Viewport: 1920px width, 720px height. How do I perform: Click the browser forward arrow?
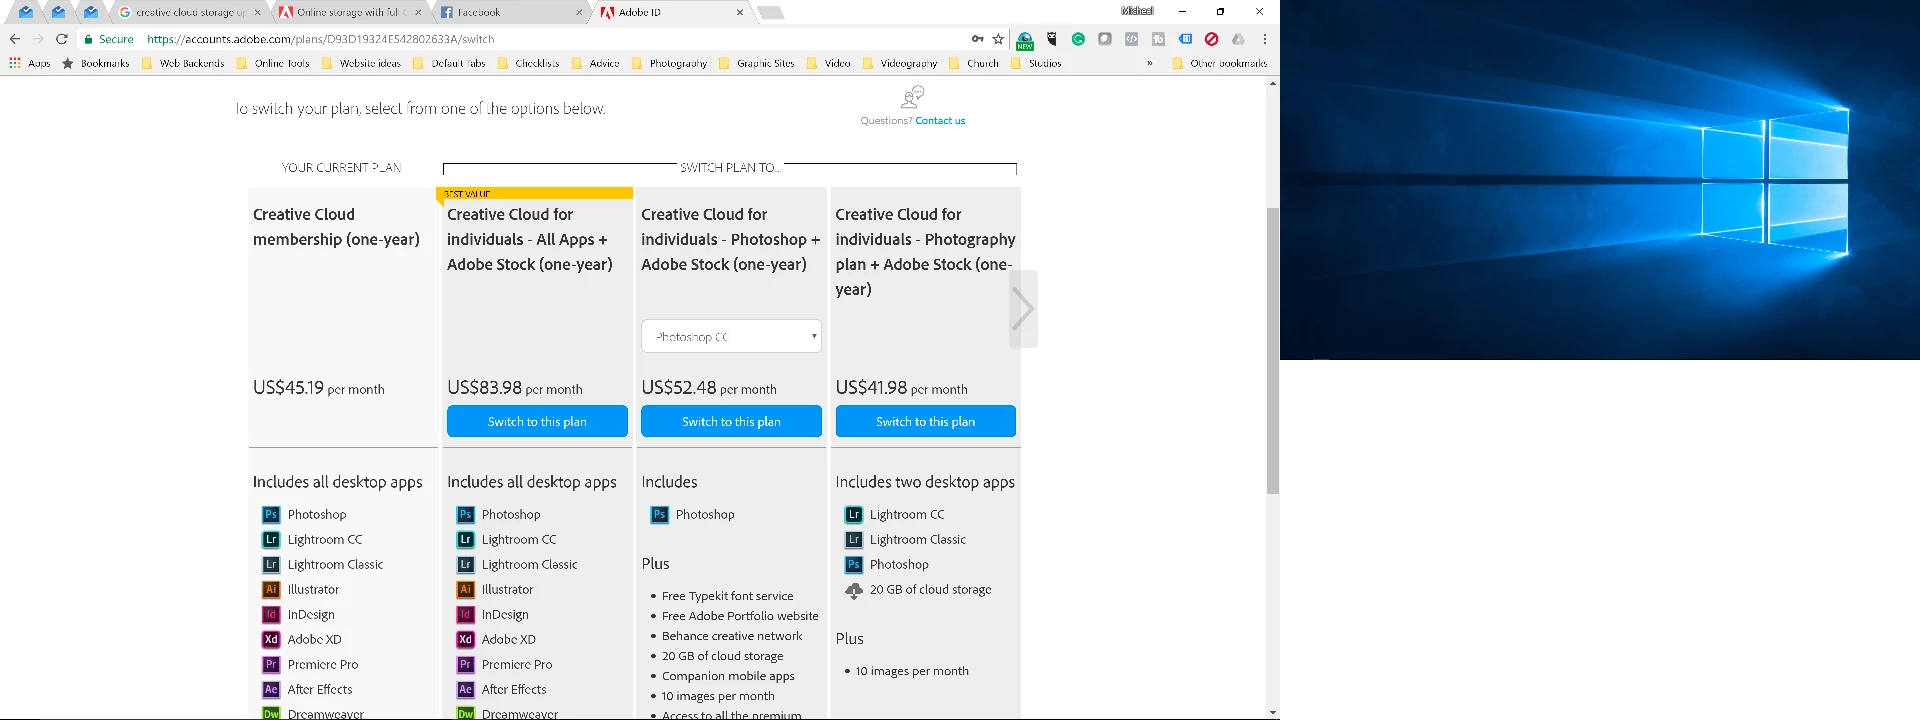(x=38, y=39)
